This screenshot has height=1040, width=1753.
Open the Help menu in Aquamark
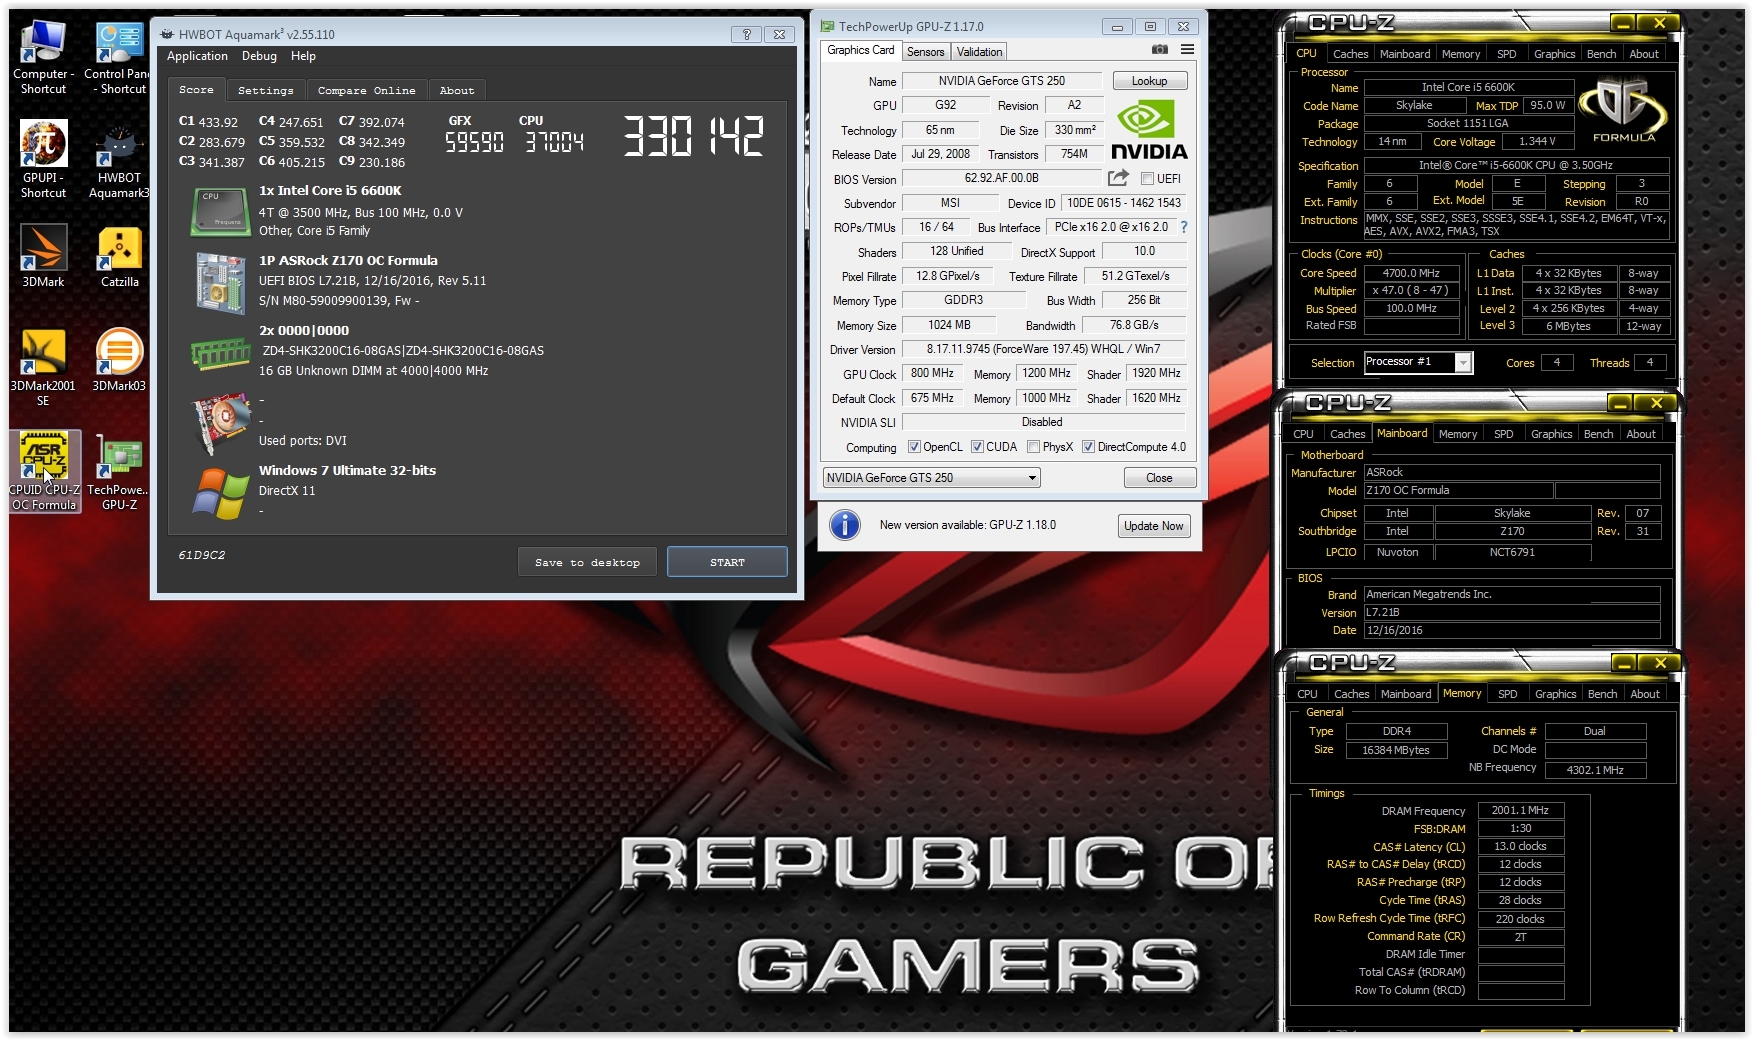click(303, 56)
